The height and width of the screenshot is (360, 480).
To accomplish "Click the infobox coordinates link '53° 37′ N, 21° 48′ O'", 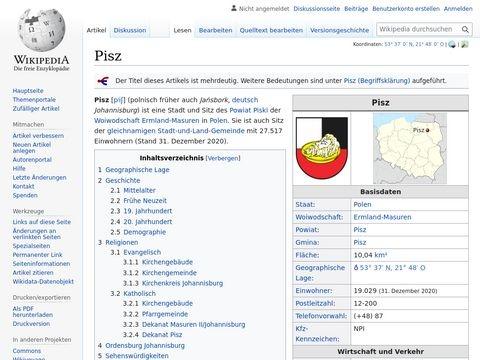I will 392,268.
